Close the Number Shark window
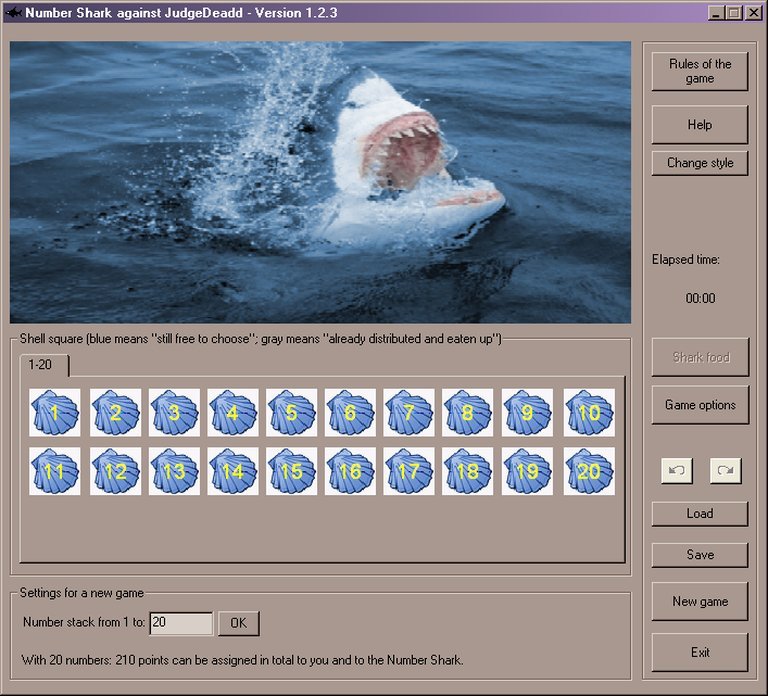Screen dimensions: 768x696 click(x=753, y=13)
